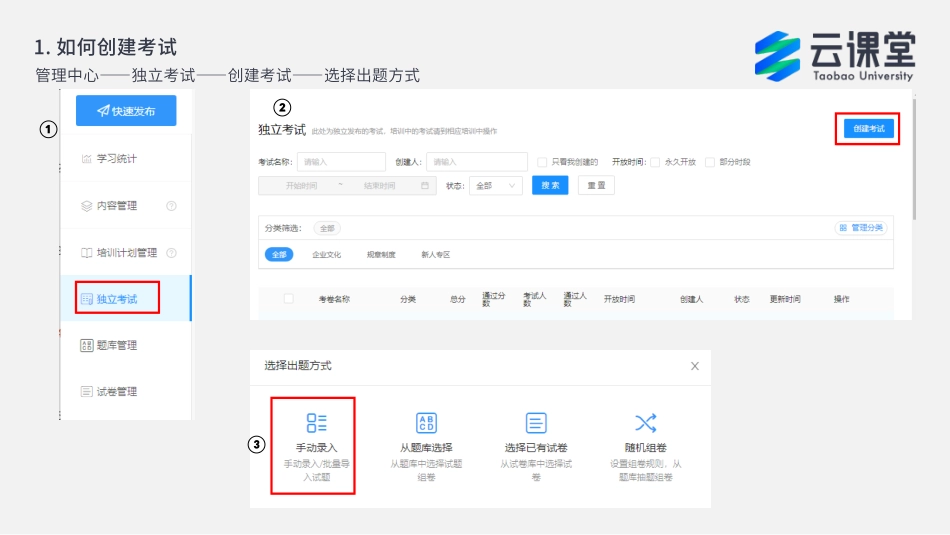Toggle select-all checkbox in table header
Viewport: 950px width, 535px height.
point(288,299)
